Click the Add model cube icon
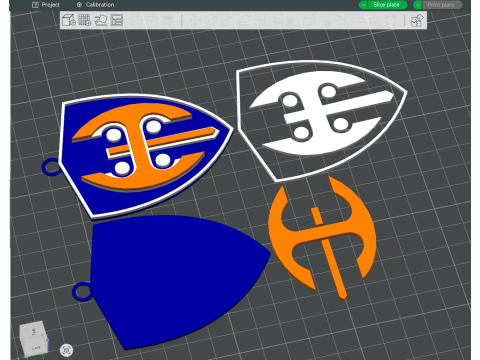The width and height of the screenshot is (480, 360). [x=69, y=20]
